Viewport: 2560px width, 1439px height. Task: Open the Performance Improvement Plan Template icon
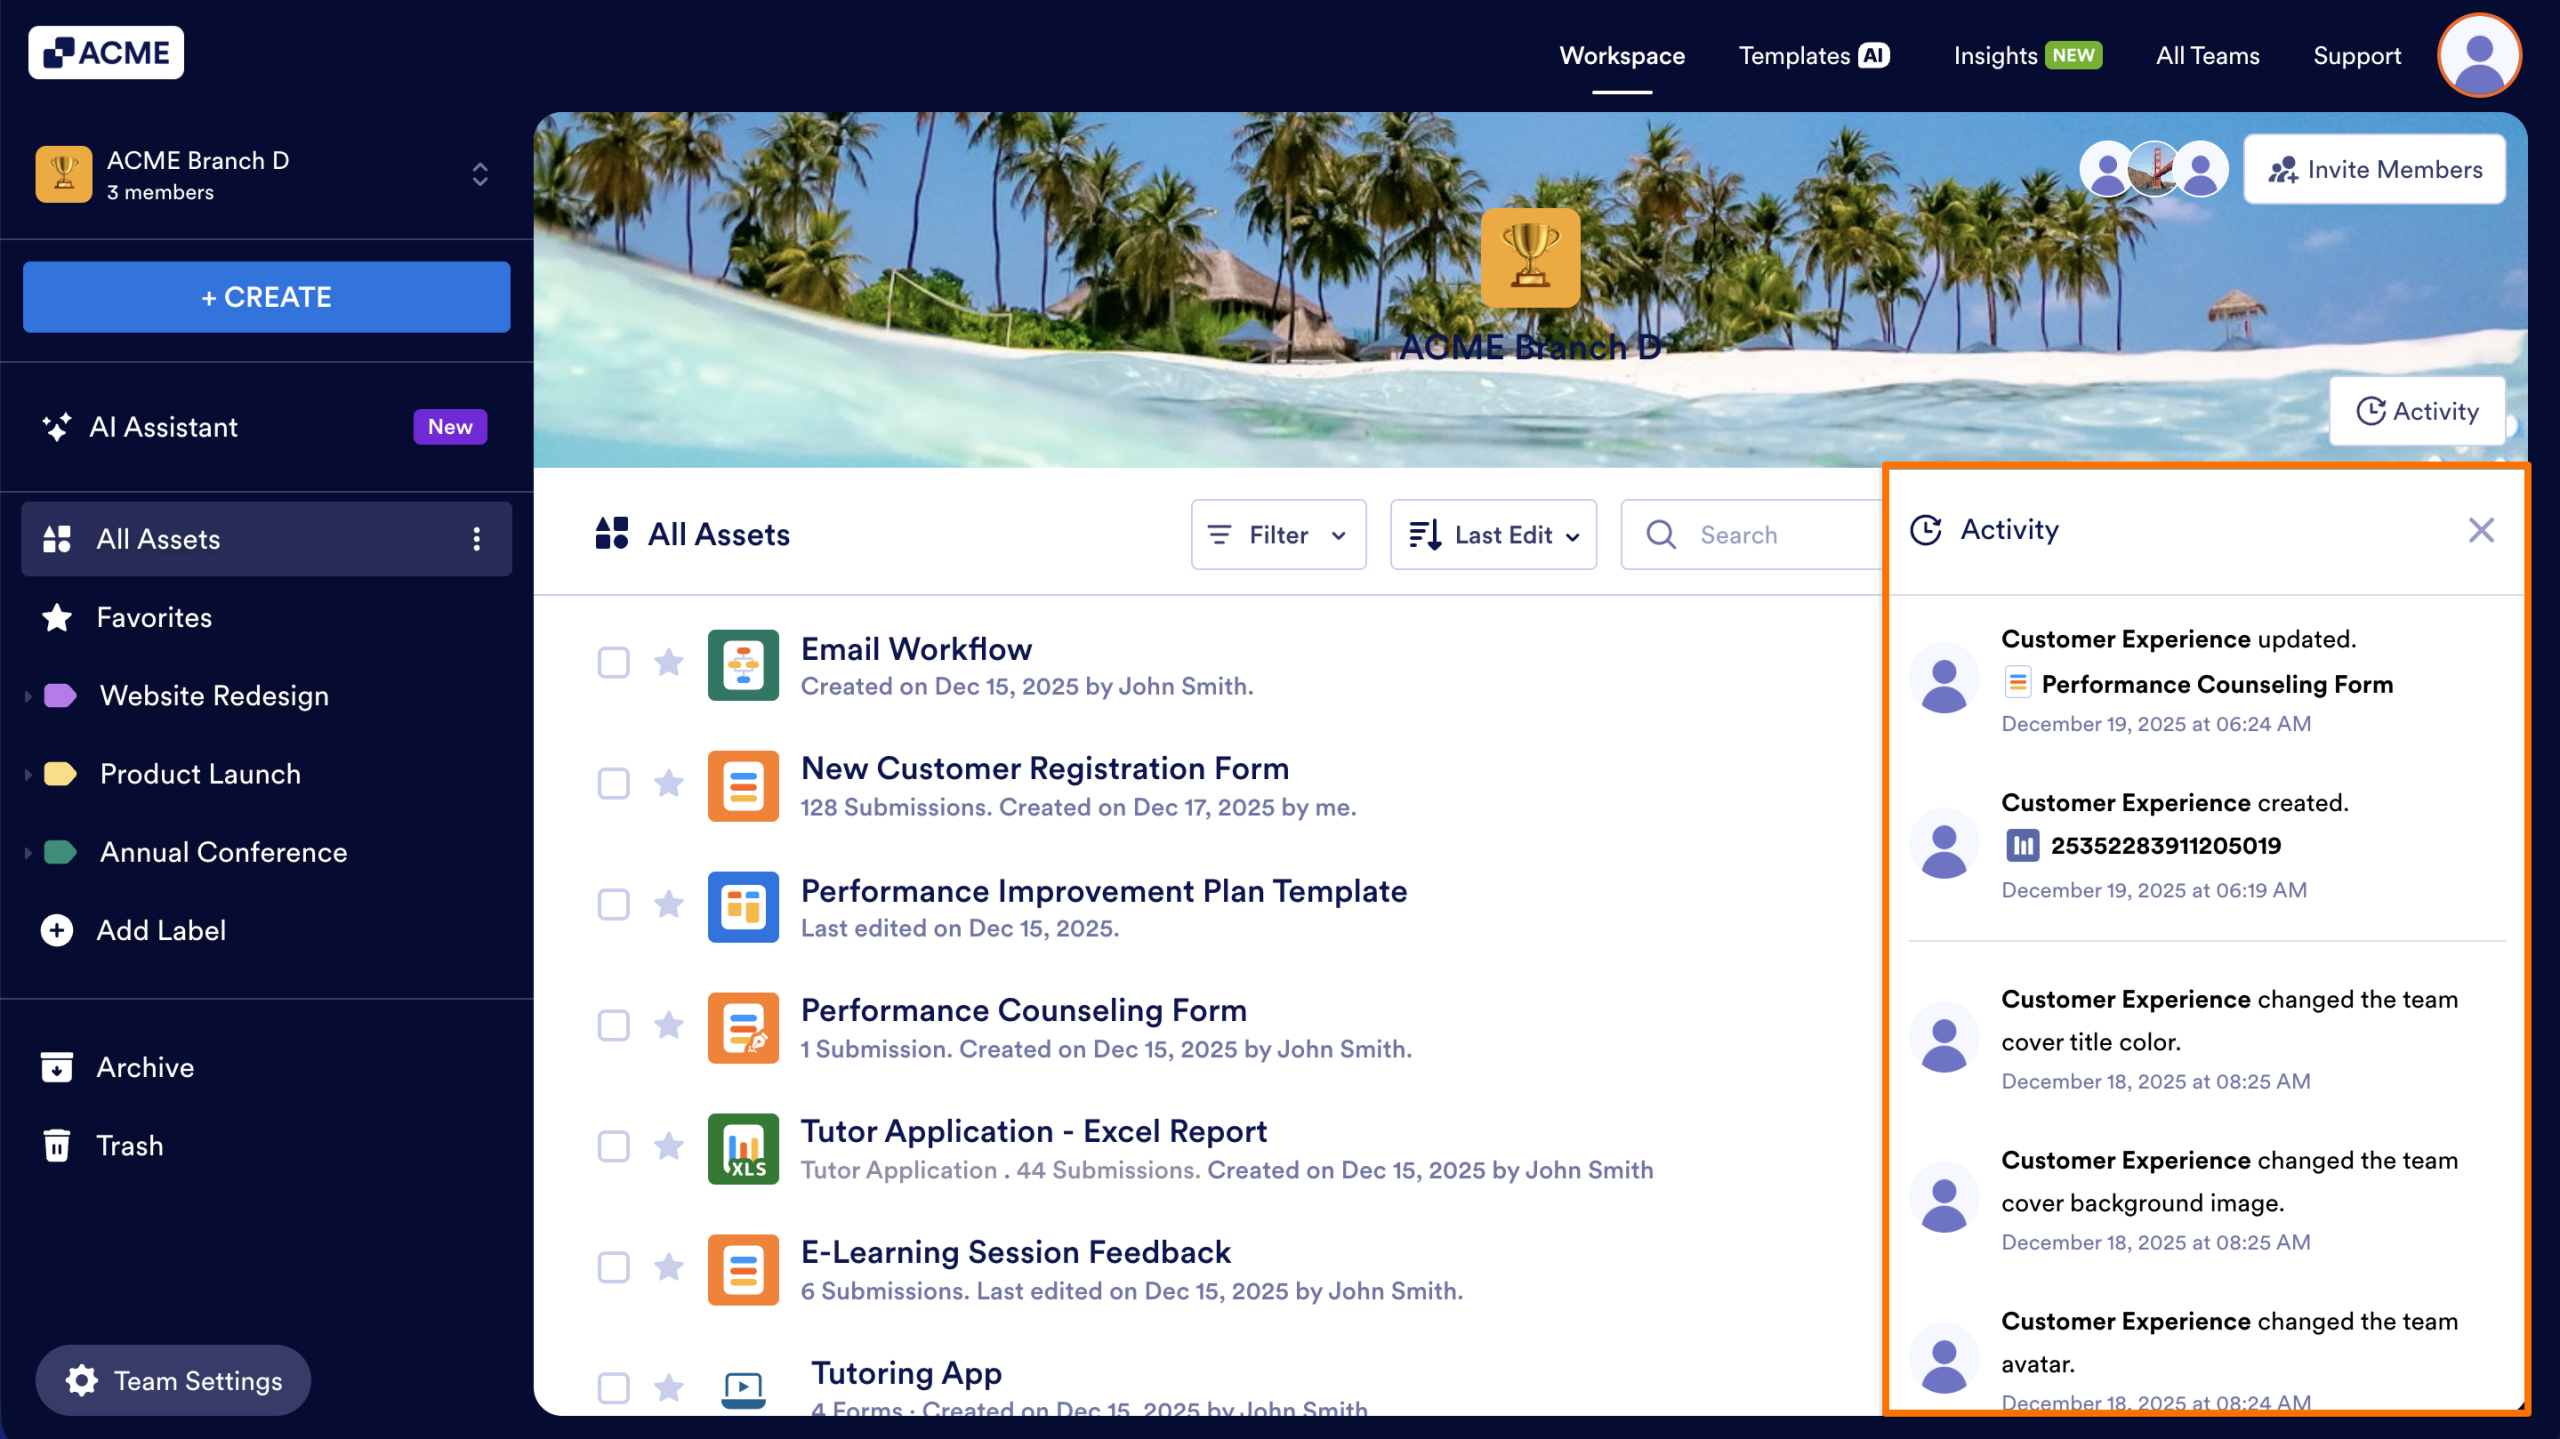tap(743, 906)
